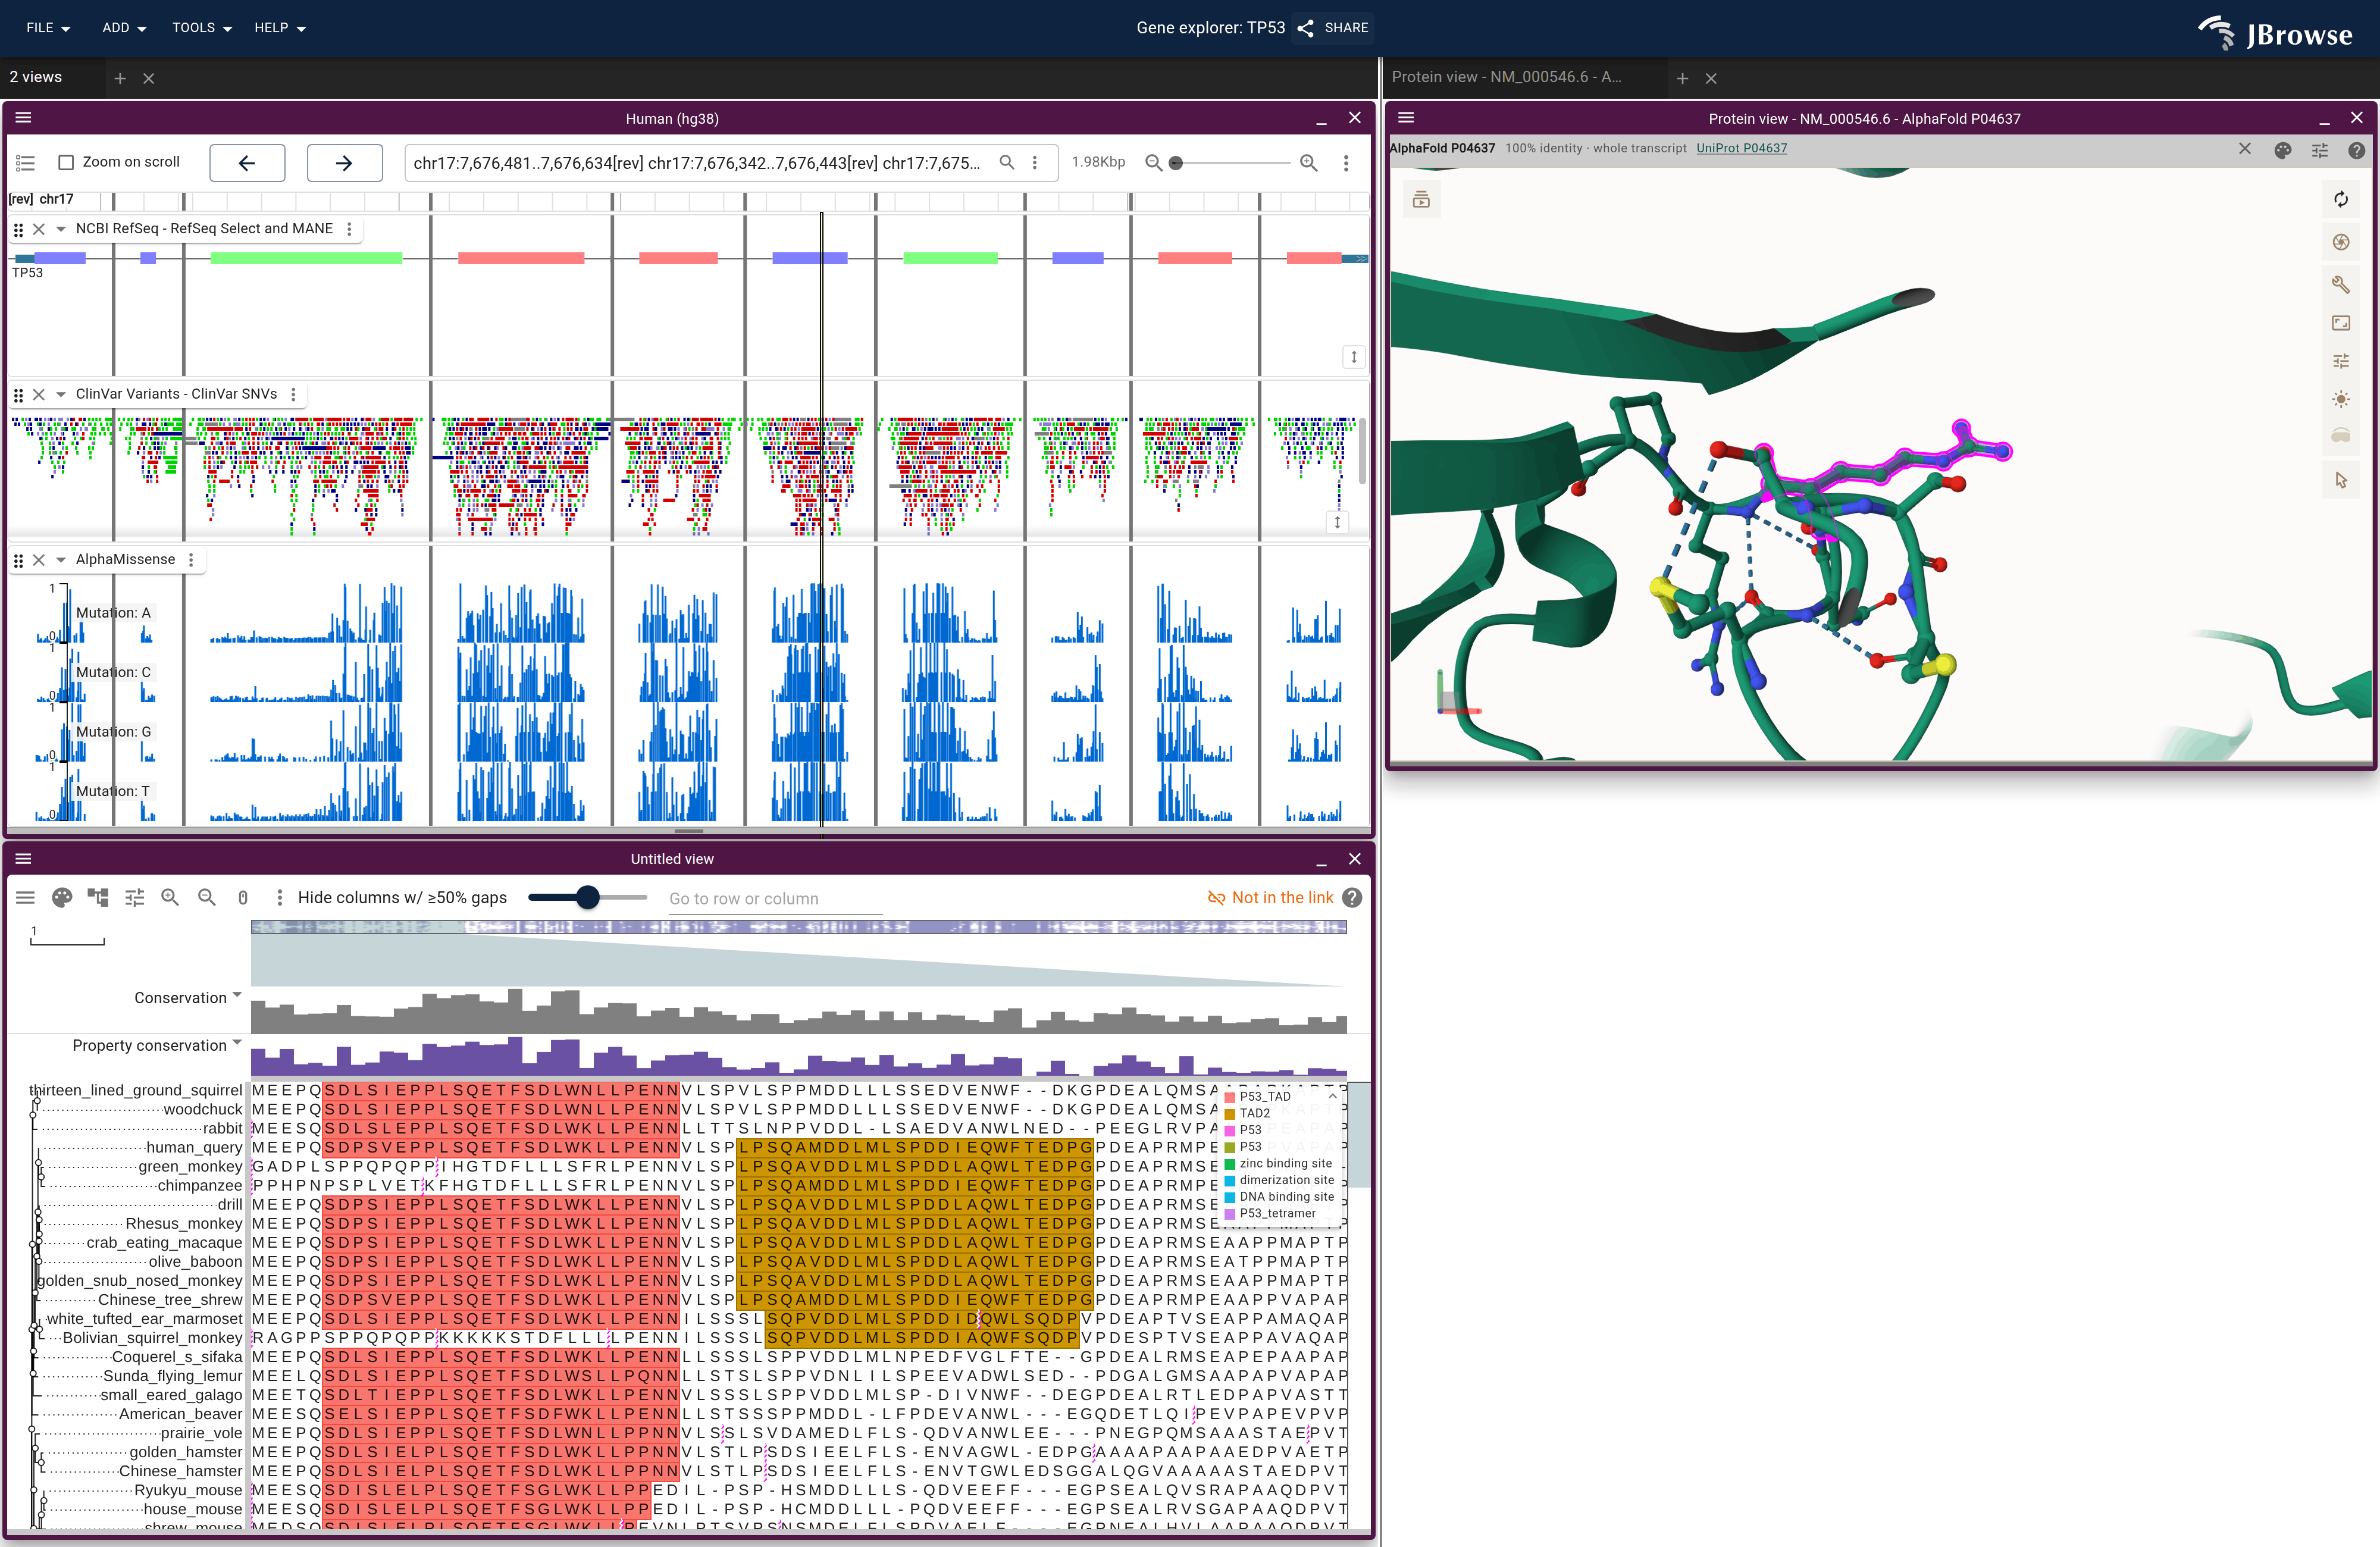
Task: Enable Zoom on scroll checkbox
Action: pos(66,162)
